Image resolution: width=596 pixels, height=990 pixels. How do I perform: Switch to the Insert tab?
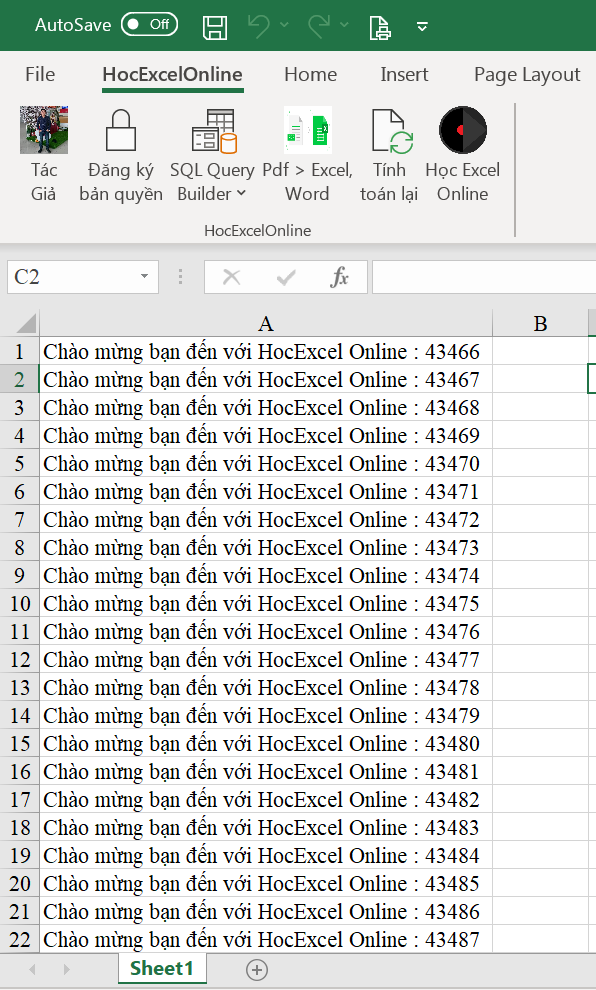point(404,75)
